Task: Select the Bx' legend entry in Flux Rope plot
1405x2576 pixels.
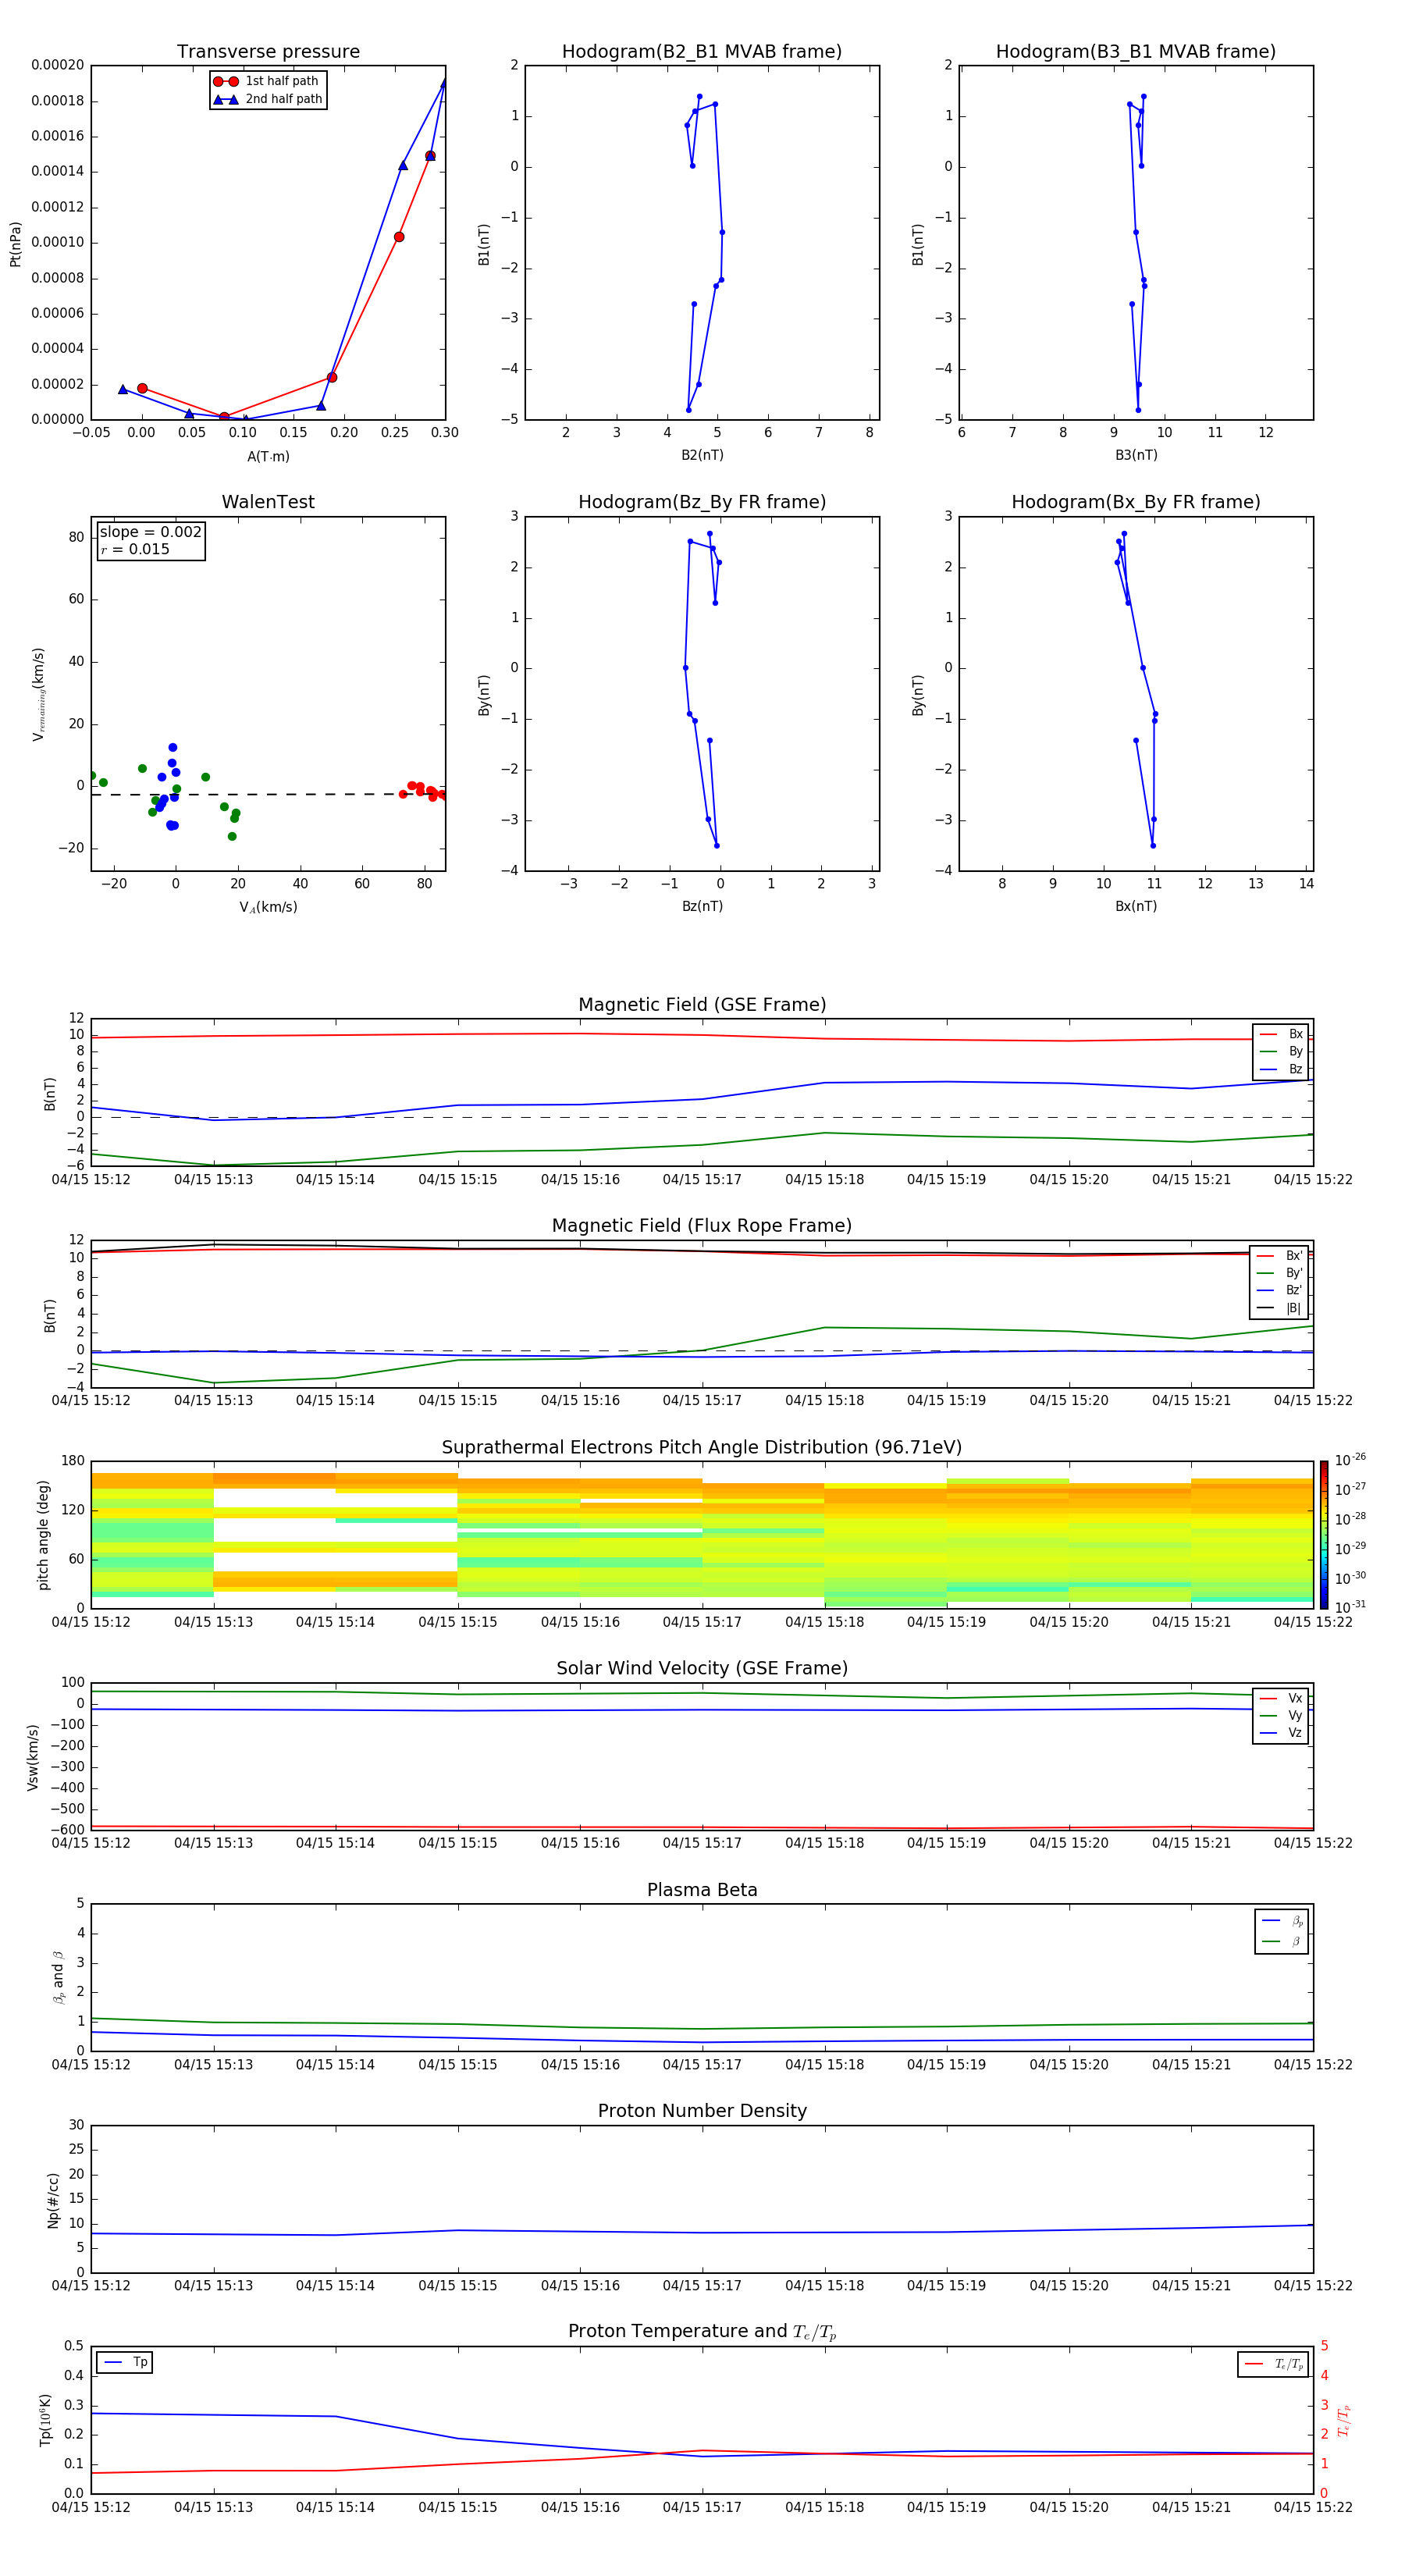Action: point(1280,1256)
